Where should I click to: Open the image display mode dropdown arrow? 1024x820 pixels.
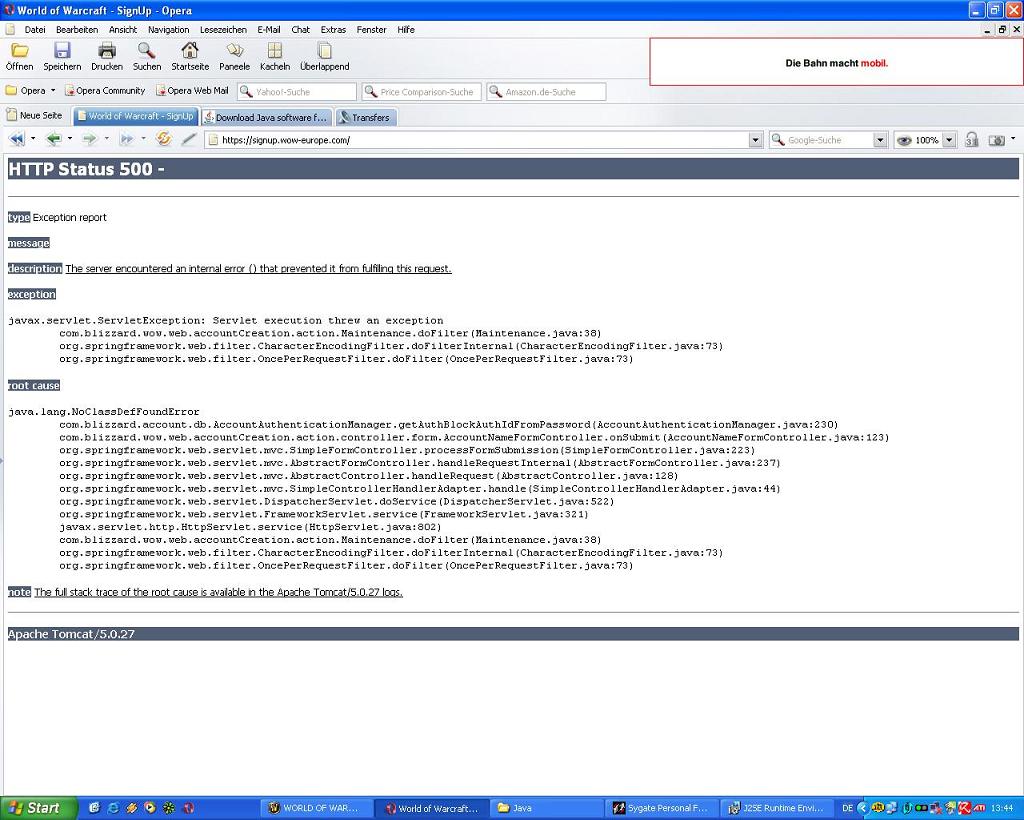tap(1013, 139)
